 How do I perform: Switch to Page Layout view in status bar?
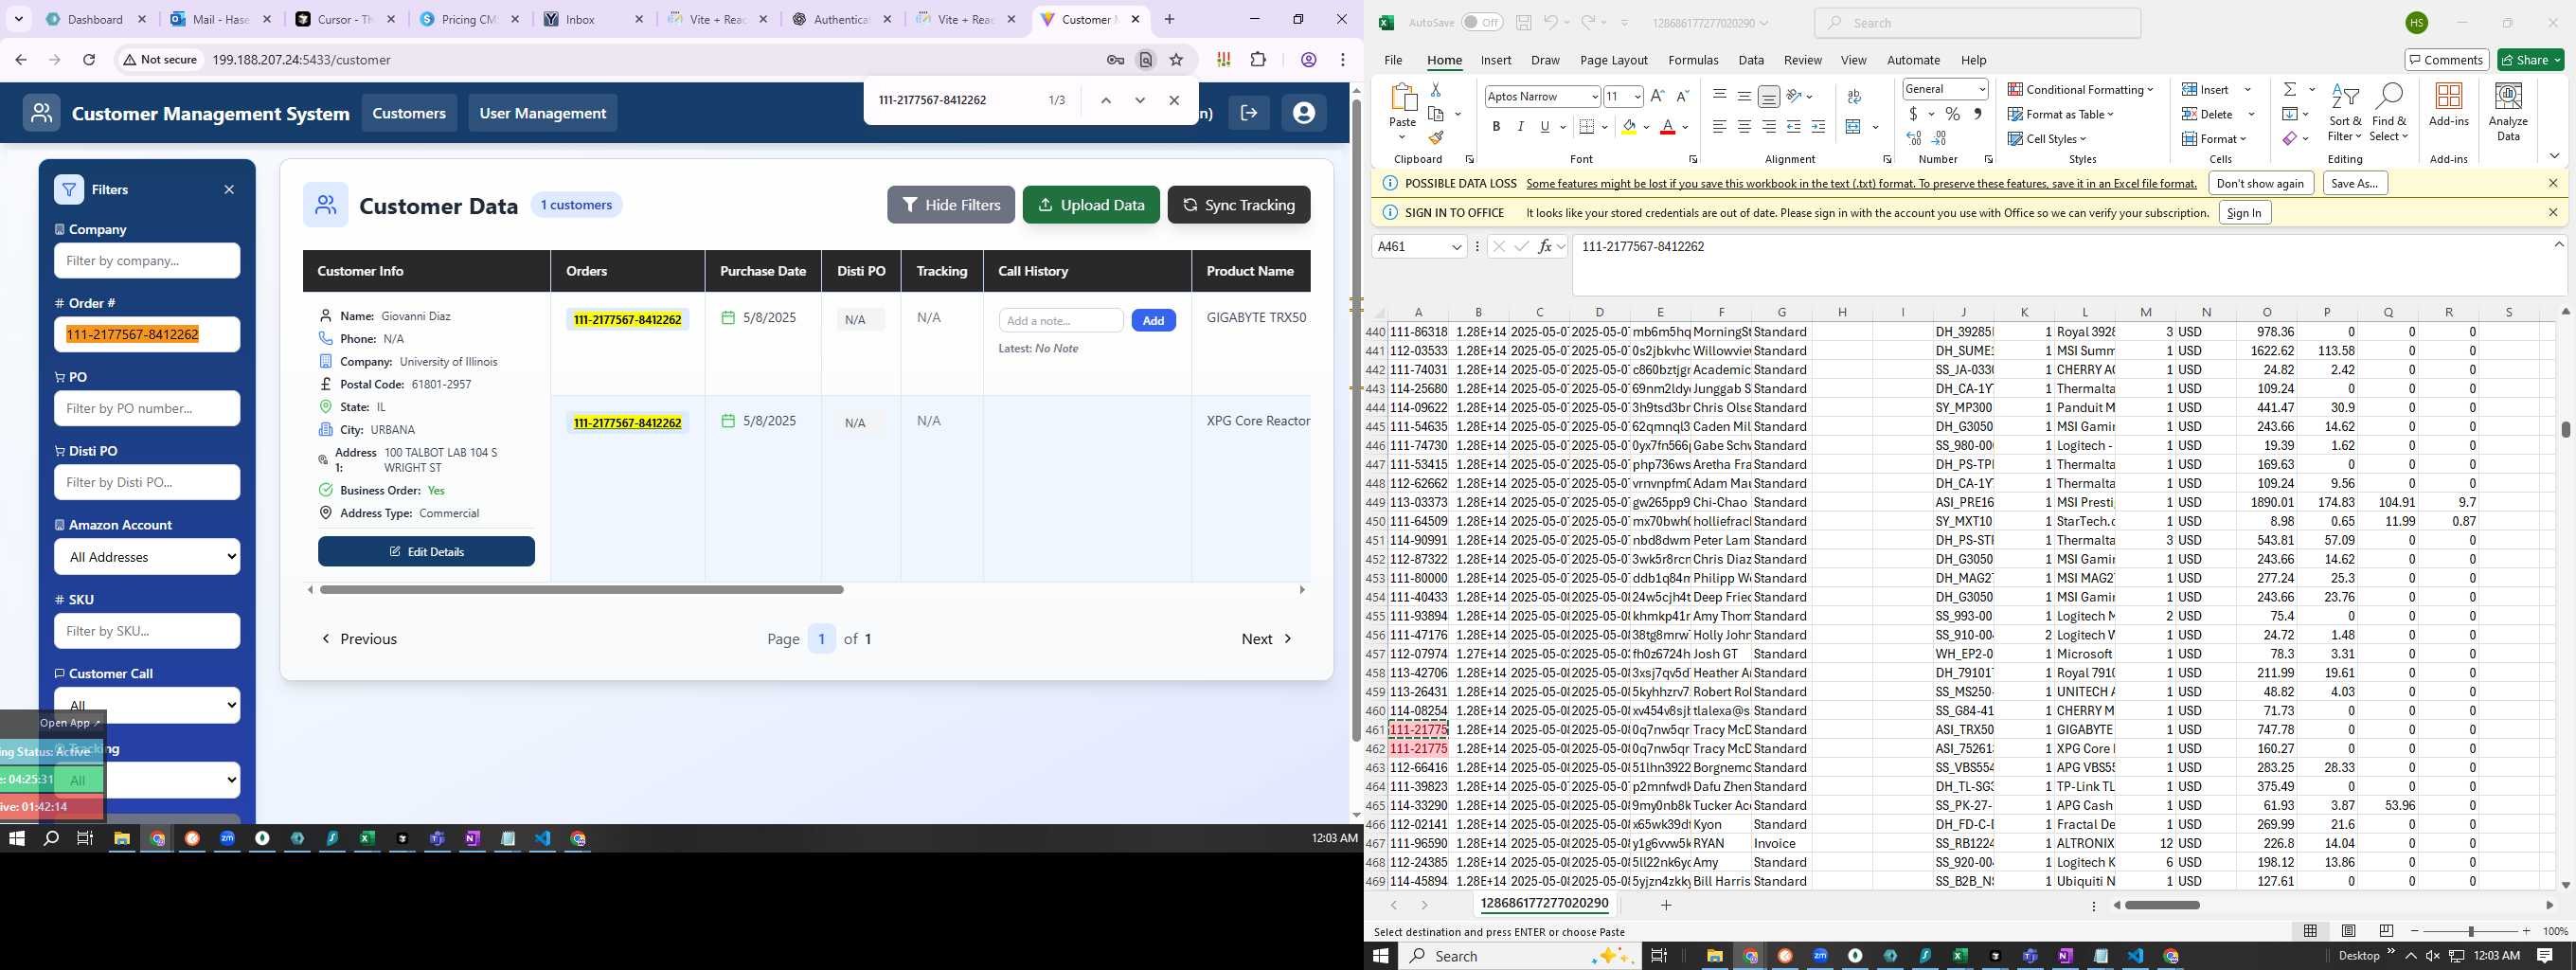click(x=2348, y=931)
